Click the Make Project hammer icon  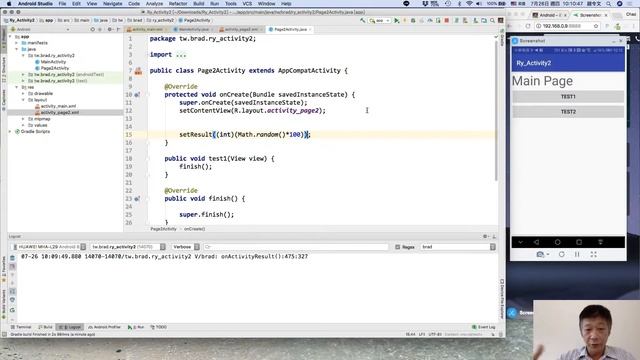tap(362, 20)
